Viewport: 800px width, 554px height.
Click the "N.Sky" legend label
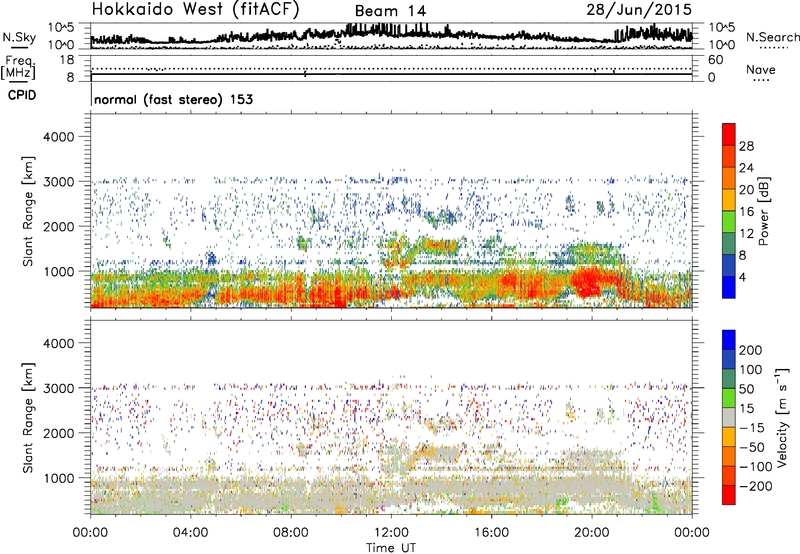[x=19, y=37]
